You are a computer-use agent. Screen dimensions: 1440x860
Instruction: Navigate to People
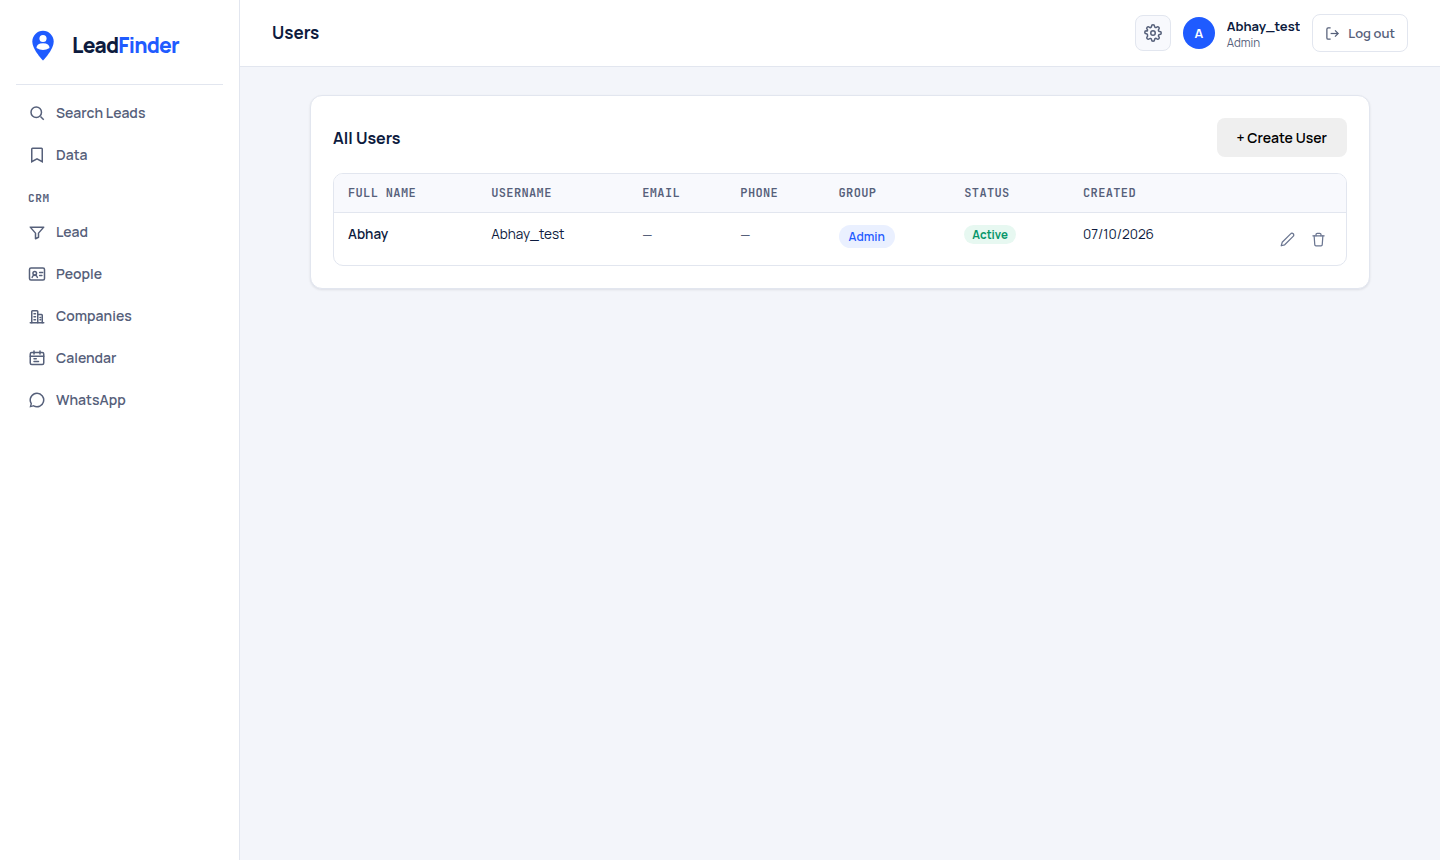(x=120, y=274)
